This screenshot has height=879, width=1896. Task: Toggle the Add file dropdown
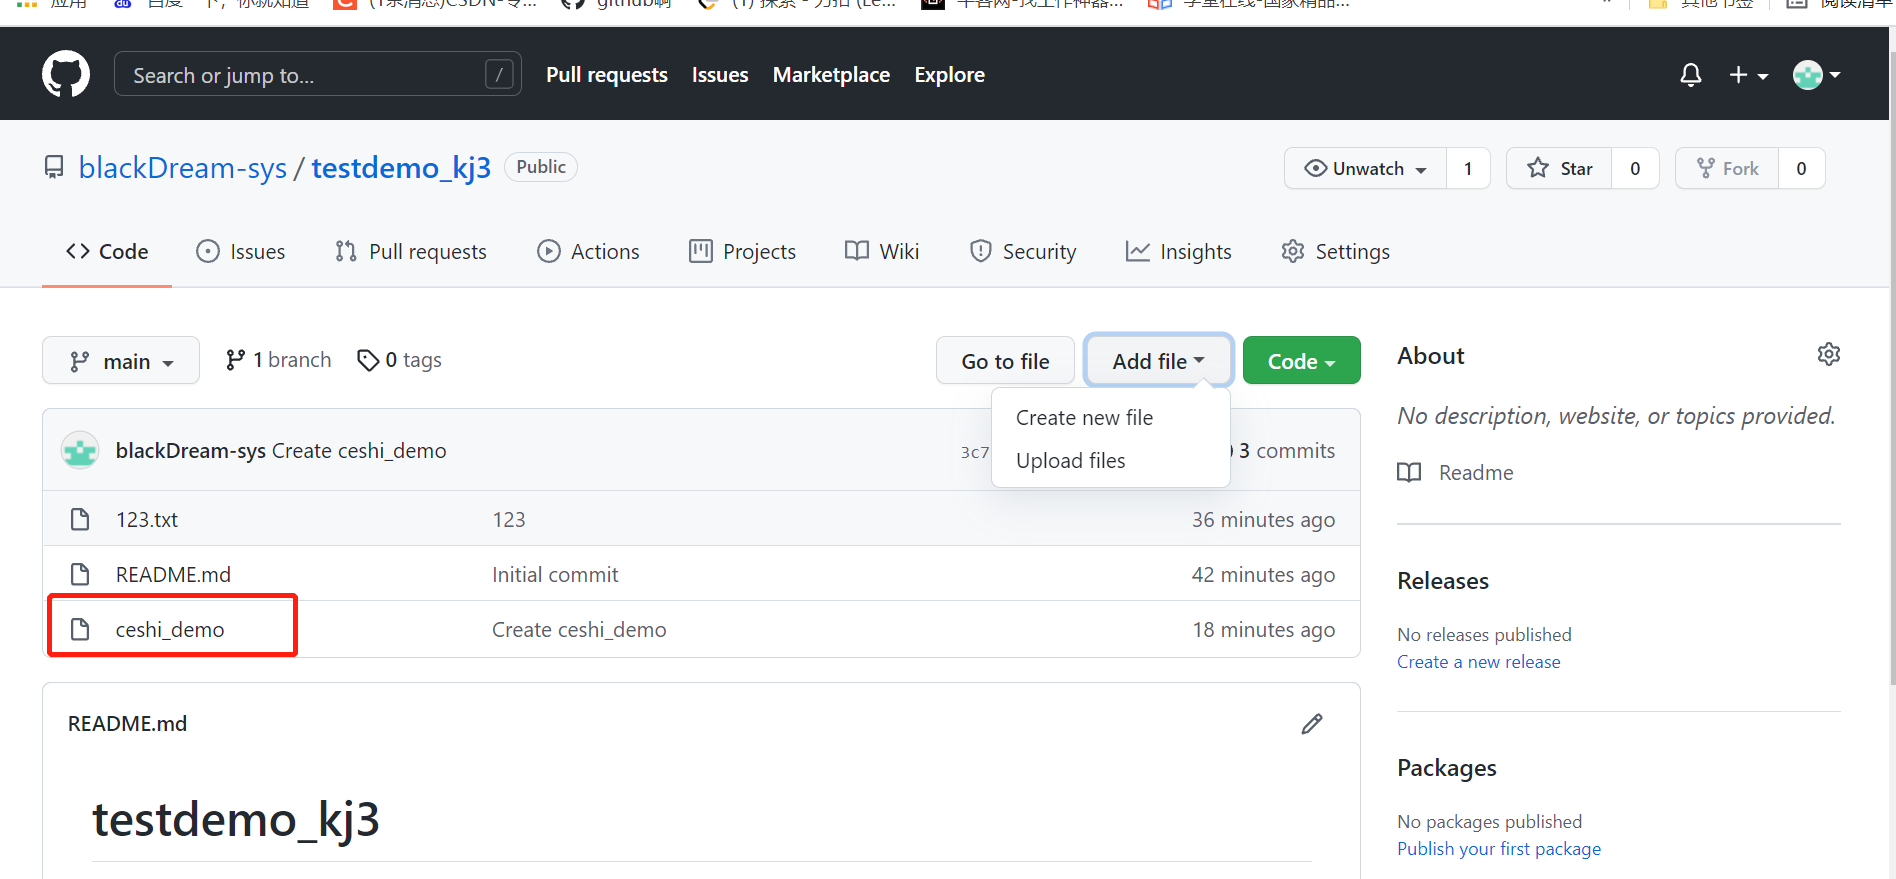(1158, 361)
